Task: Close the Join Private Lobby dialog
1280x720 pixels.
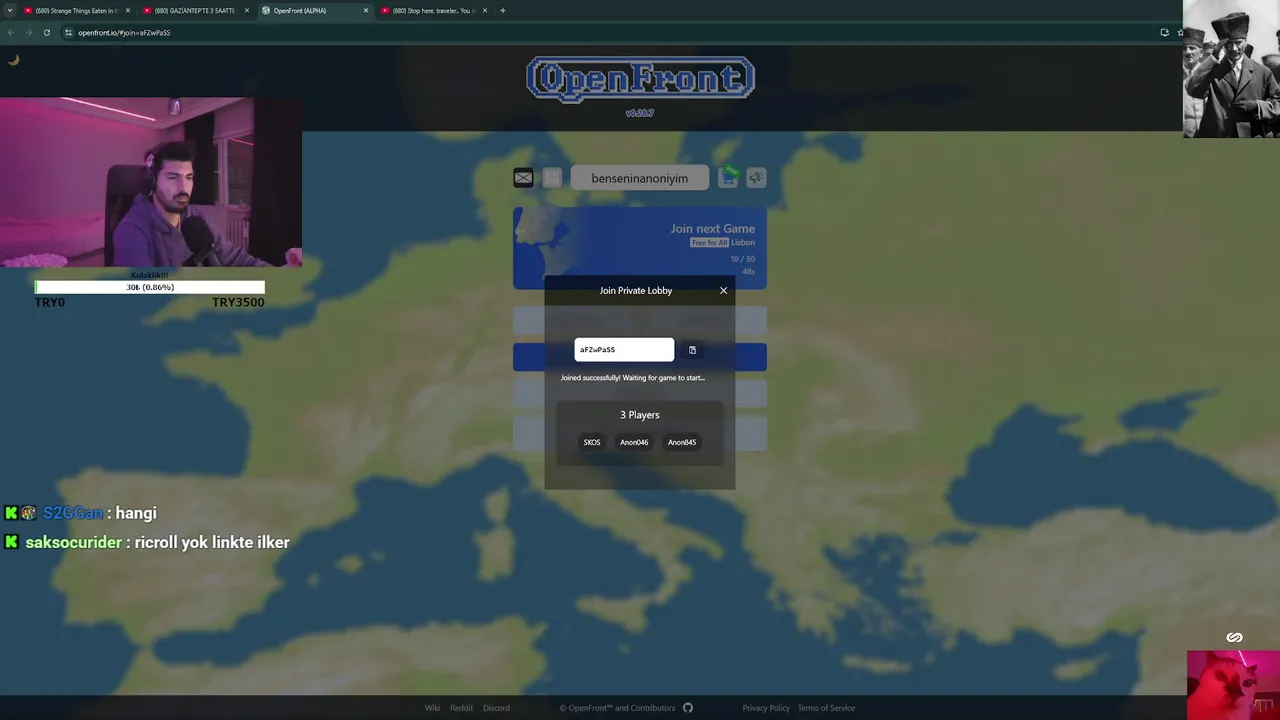Action: [x=724, y=290]
